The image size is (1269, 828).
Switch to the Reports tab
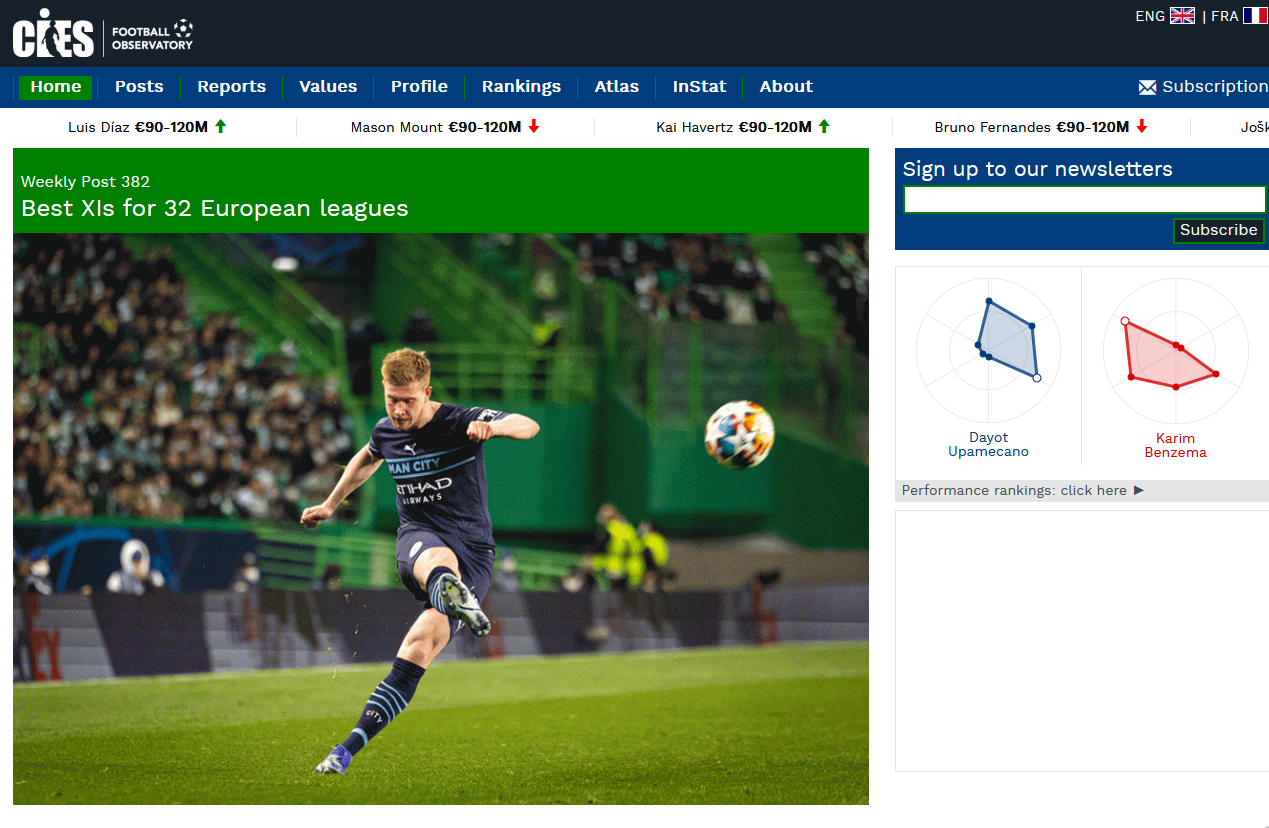231,87
